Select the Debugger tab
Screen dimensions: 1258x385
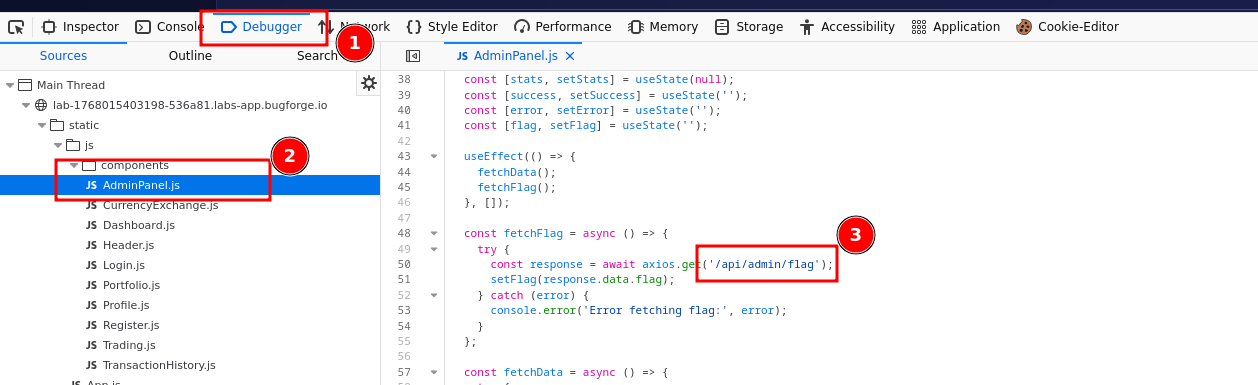click(261, 27)
